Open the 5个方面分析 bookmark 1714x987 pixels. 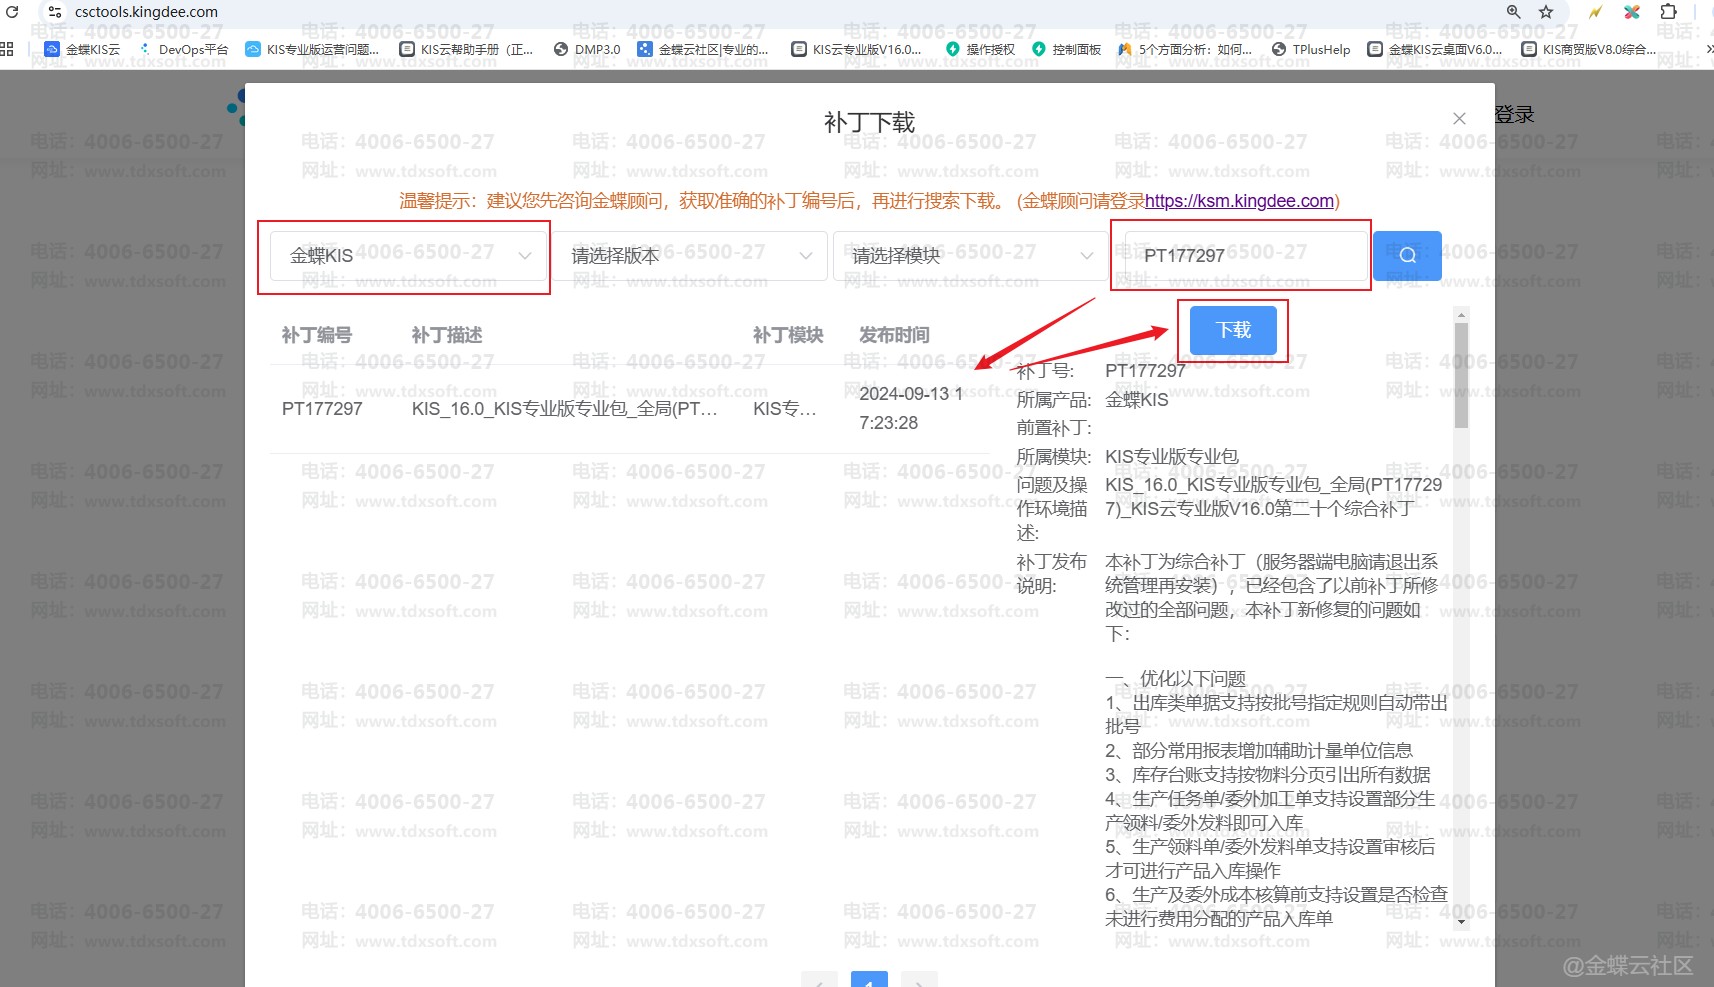pos(1185,49)
